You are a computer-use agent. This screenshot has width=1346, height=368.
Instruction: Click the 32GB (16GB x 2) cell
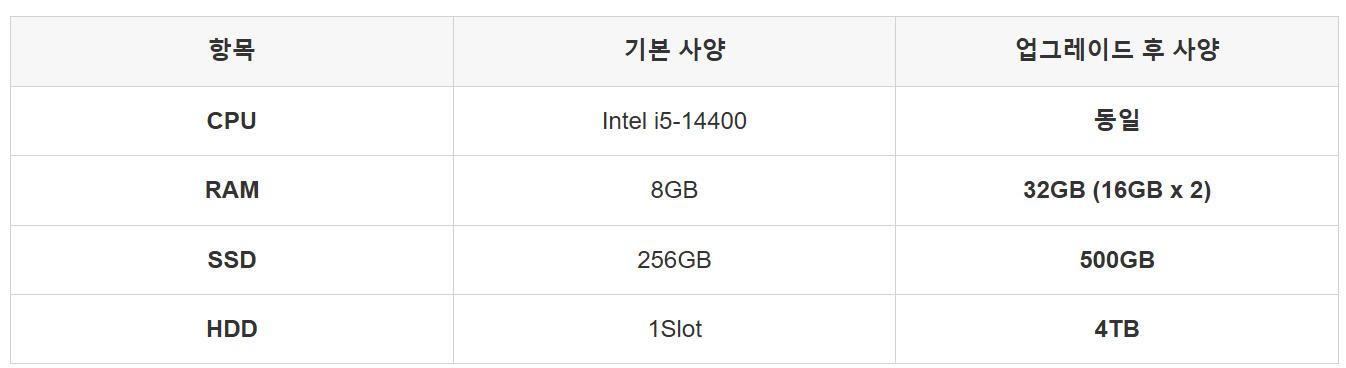point(1116,190)
